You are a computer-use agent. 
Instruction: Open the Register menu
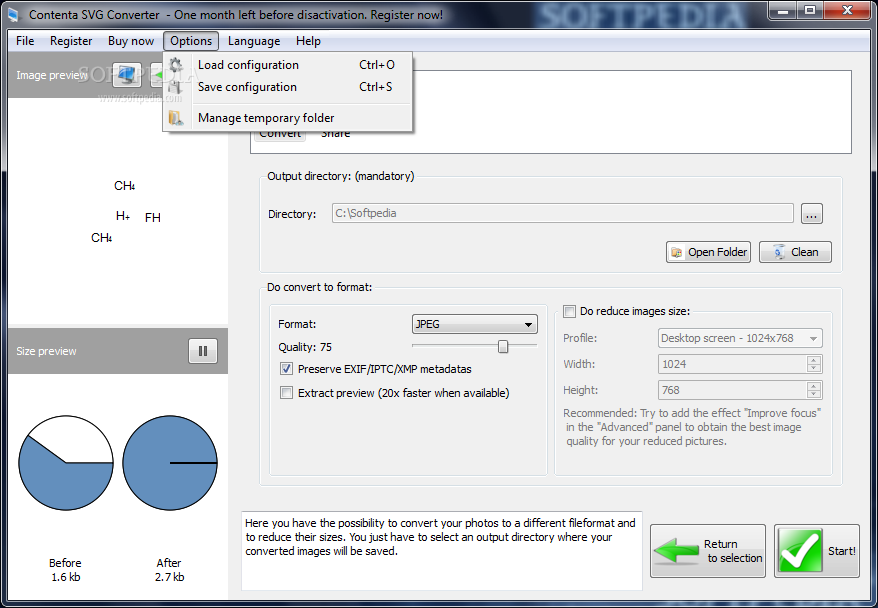click(x=71, y=41)
